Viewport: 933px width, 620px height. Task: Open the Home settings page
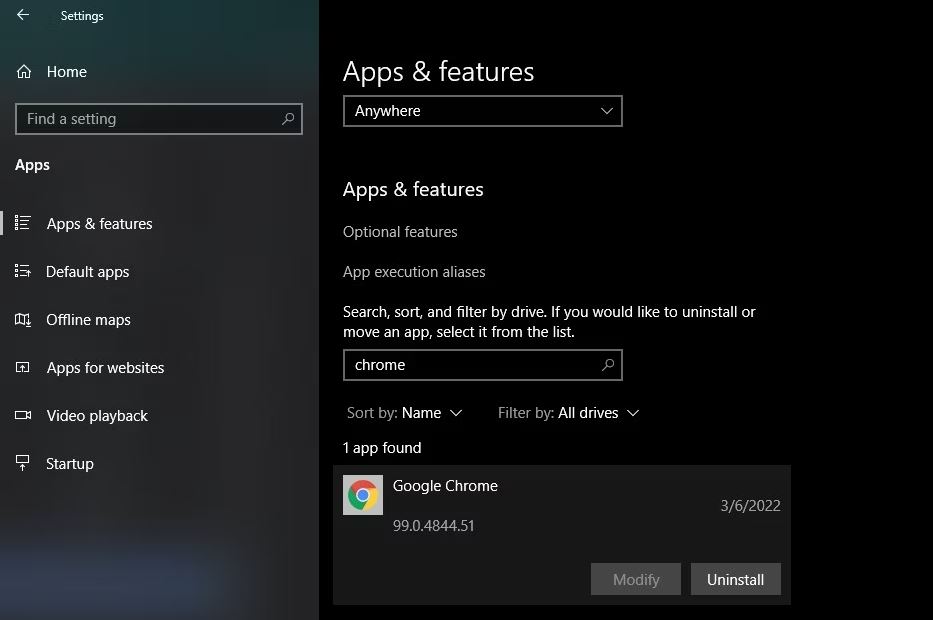tap(67, 72)
